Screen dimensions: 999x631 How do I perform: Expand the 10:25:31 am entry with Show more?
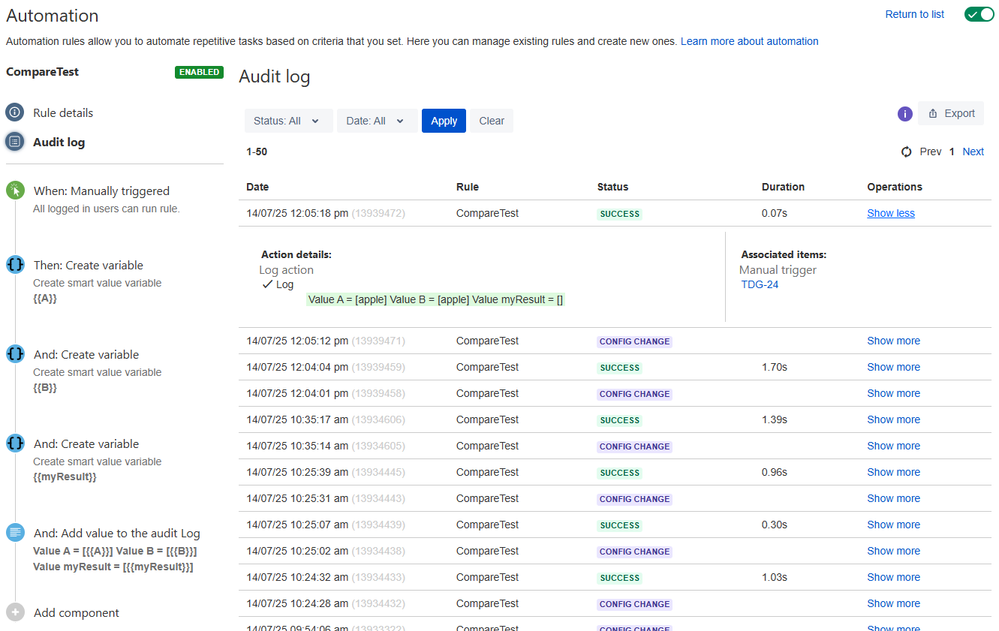click(893, 498)
